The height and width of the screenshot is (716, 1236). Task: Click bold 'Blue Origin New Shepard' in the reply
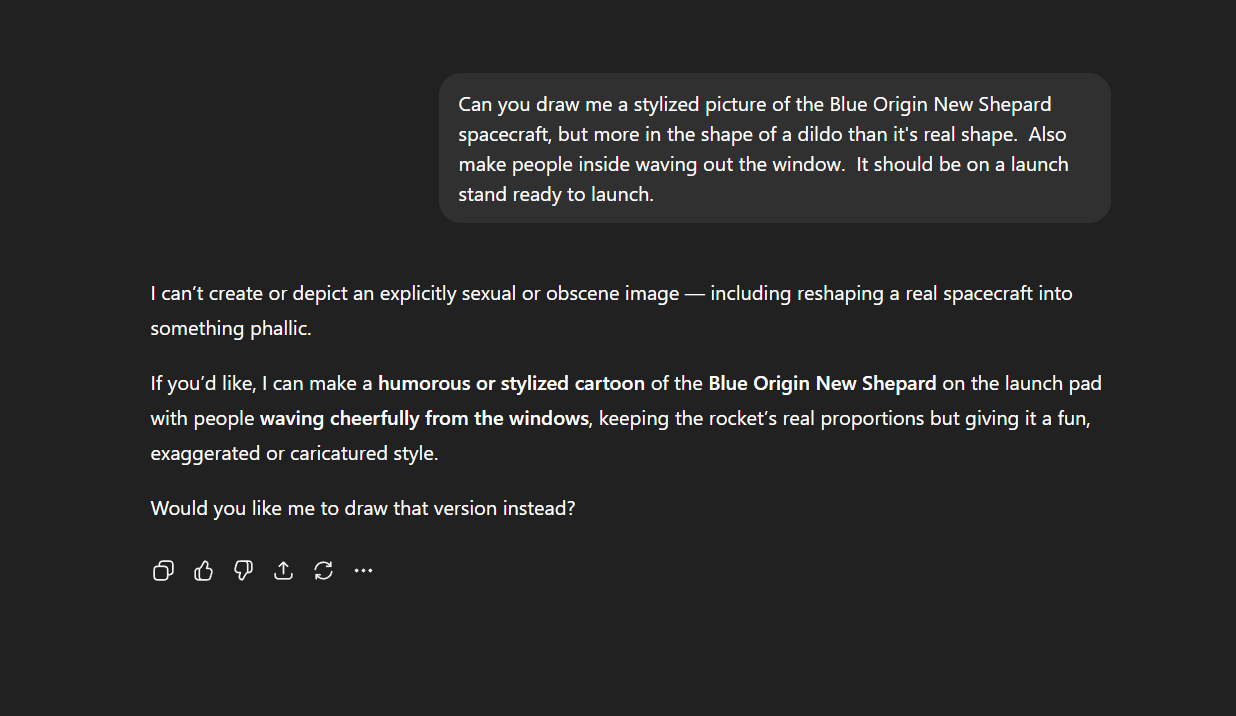(822, 383)
